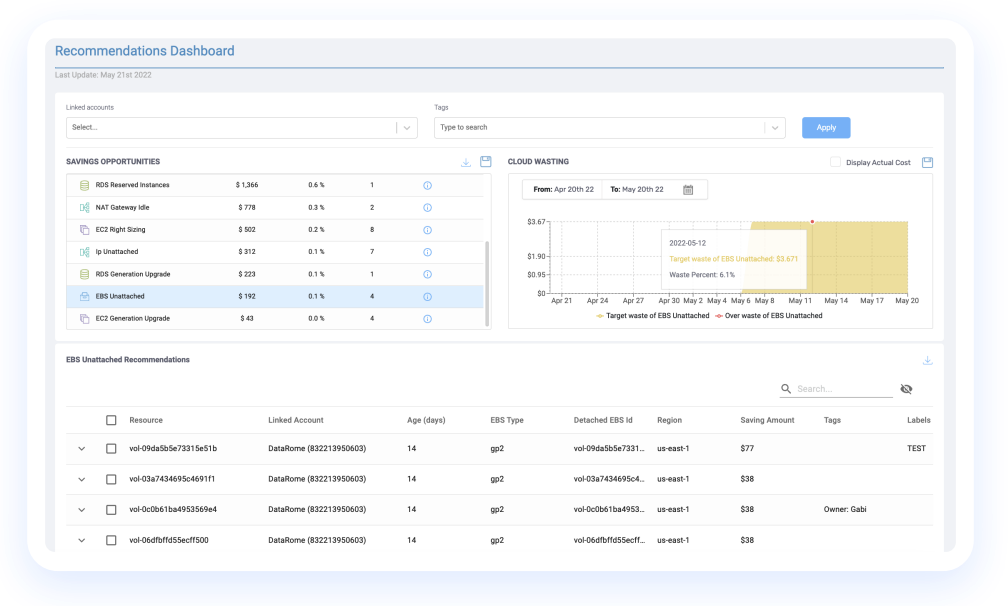
Task: Show info for RDS Reserved Instances
Action: (428, 185)
